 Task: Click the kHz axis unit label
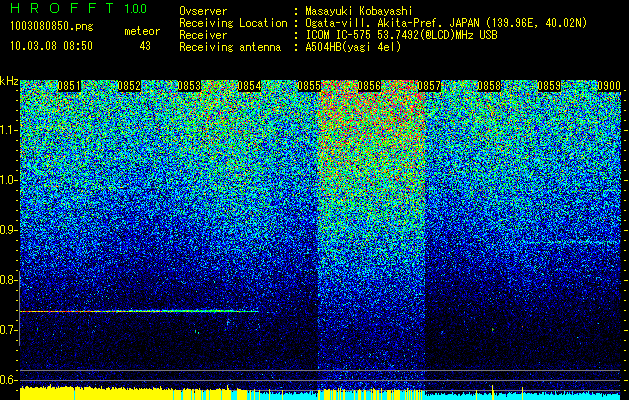click(9, 81)
